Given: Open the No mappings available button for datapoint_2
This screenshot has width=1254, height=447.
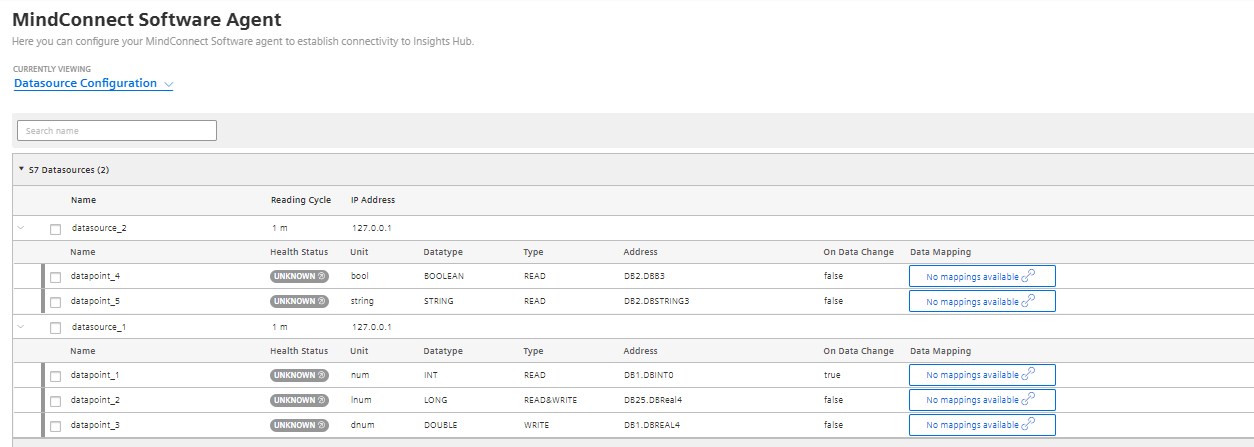Looking at the screenshot, I should point(982,400).
